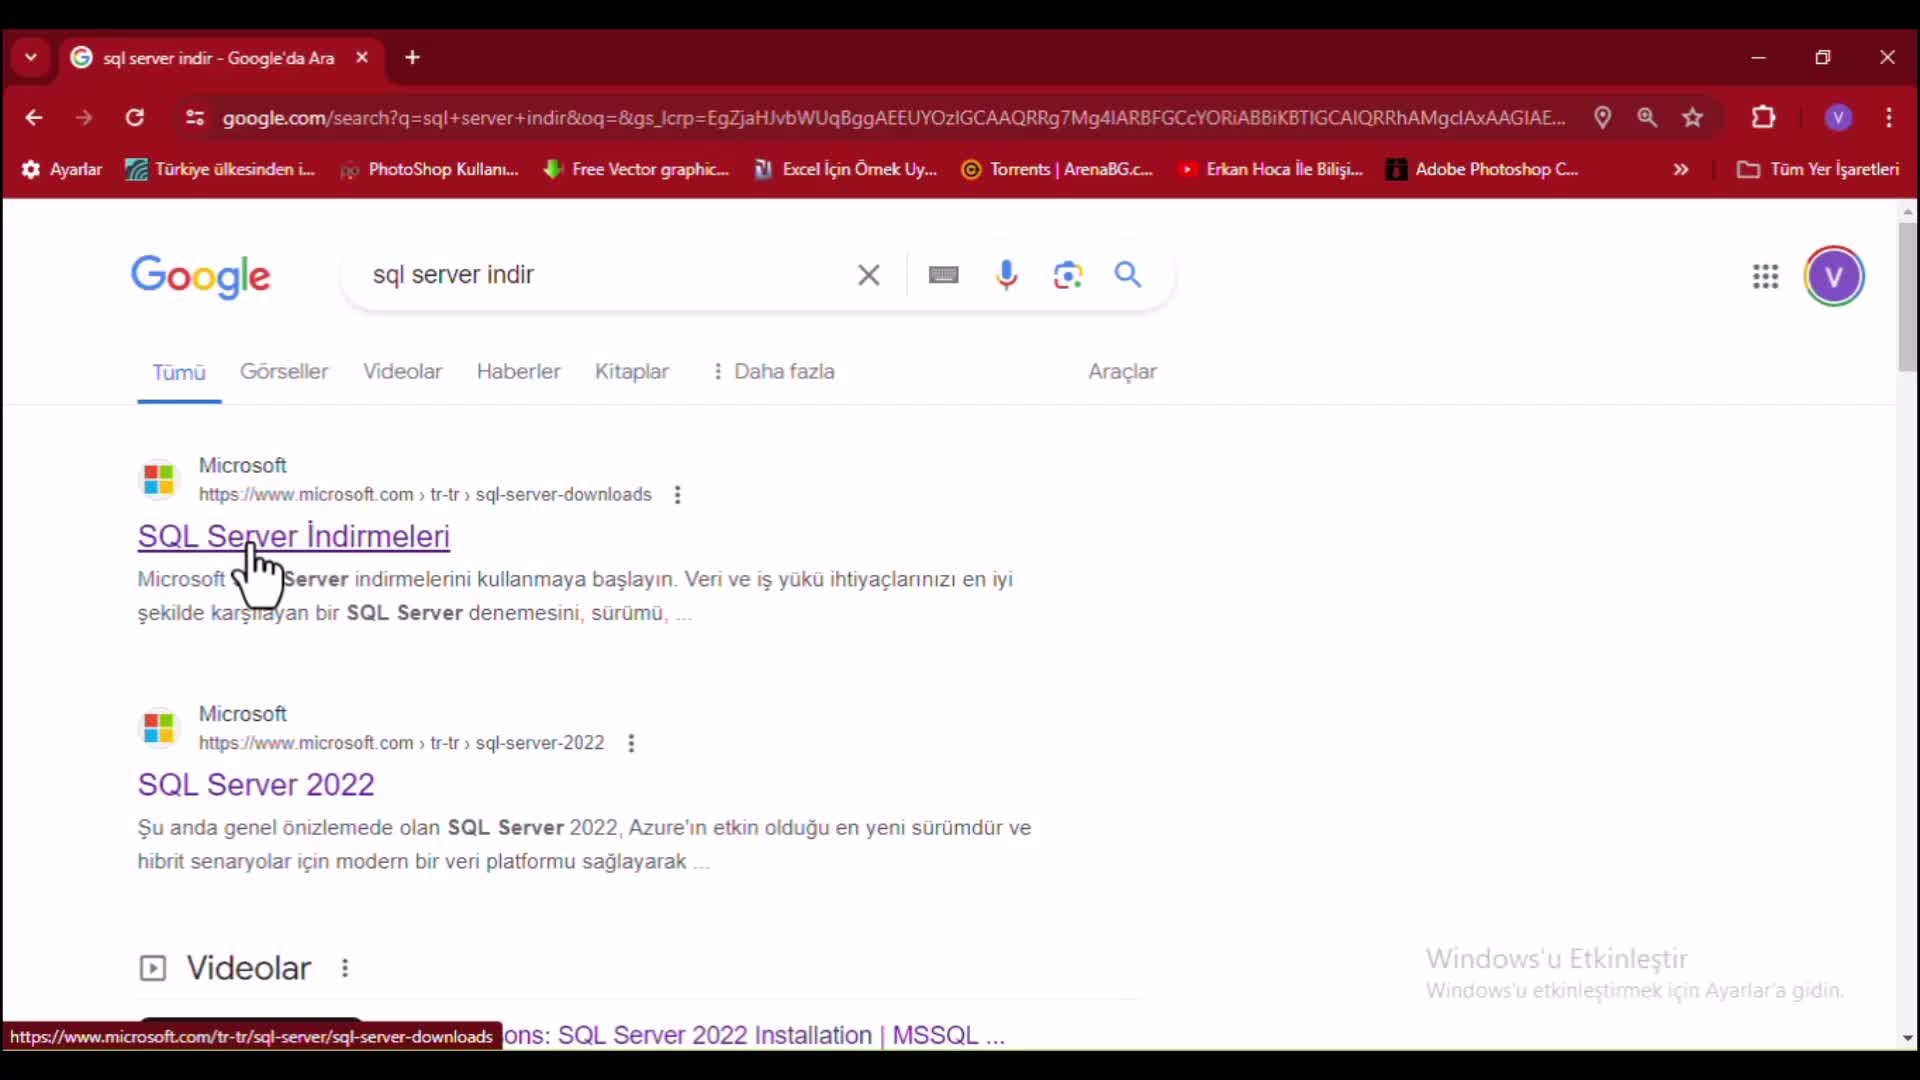Expand the Daha fazla menu
1920x1080 pixels.
[773, 372]
